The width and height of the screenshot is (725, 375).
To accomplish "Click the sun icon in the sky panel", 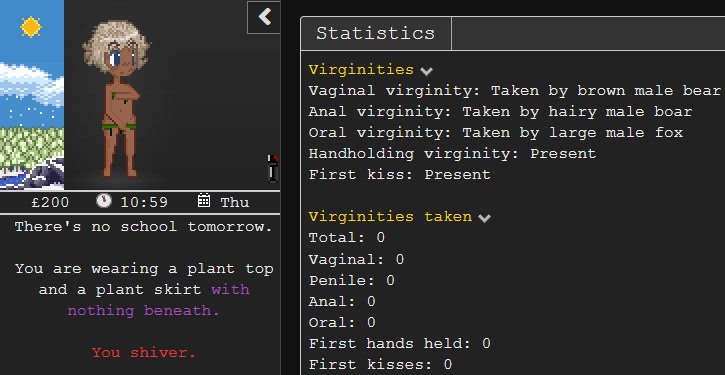I will coord(31,27).
